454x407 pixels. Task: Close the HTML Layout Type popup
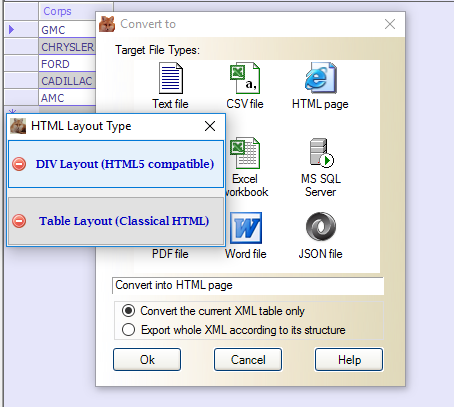(210, 126)
